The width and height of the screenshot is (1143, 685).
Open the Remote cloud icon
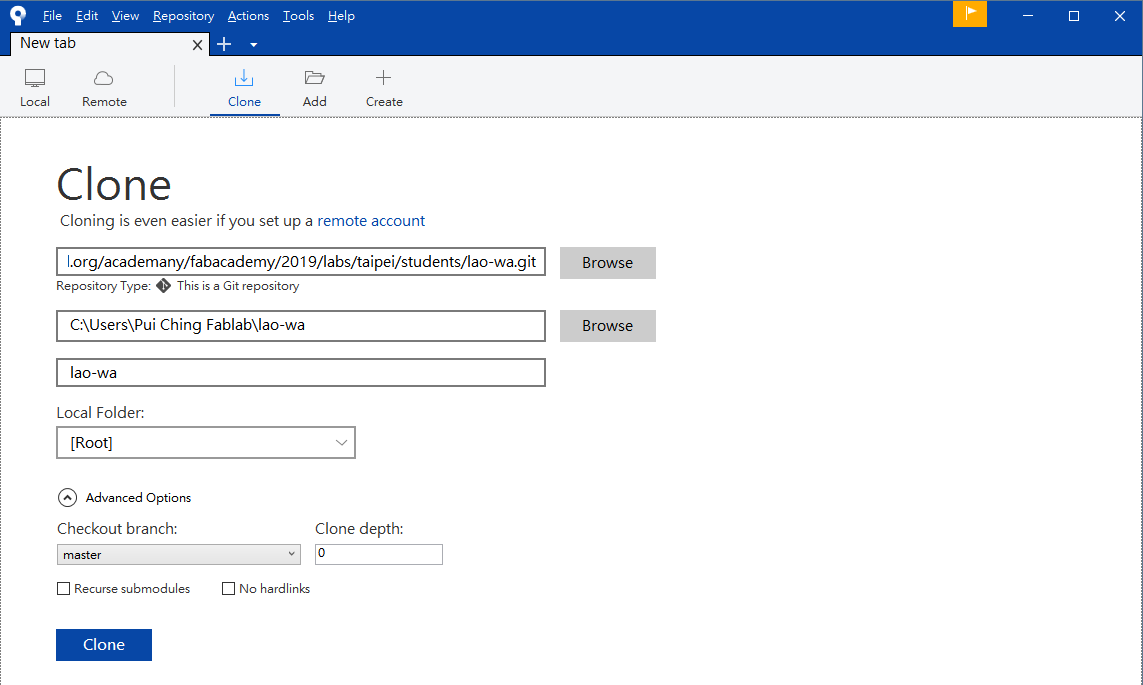click(104, 78)
